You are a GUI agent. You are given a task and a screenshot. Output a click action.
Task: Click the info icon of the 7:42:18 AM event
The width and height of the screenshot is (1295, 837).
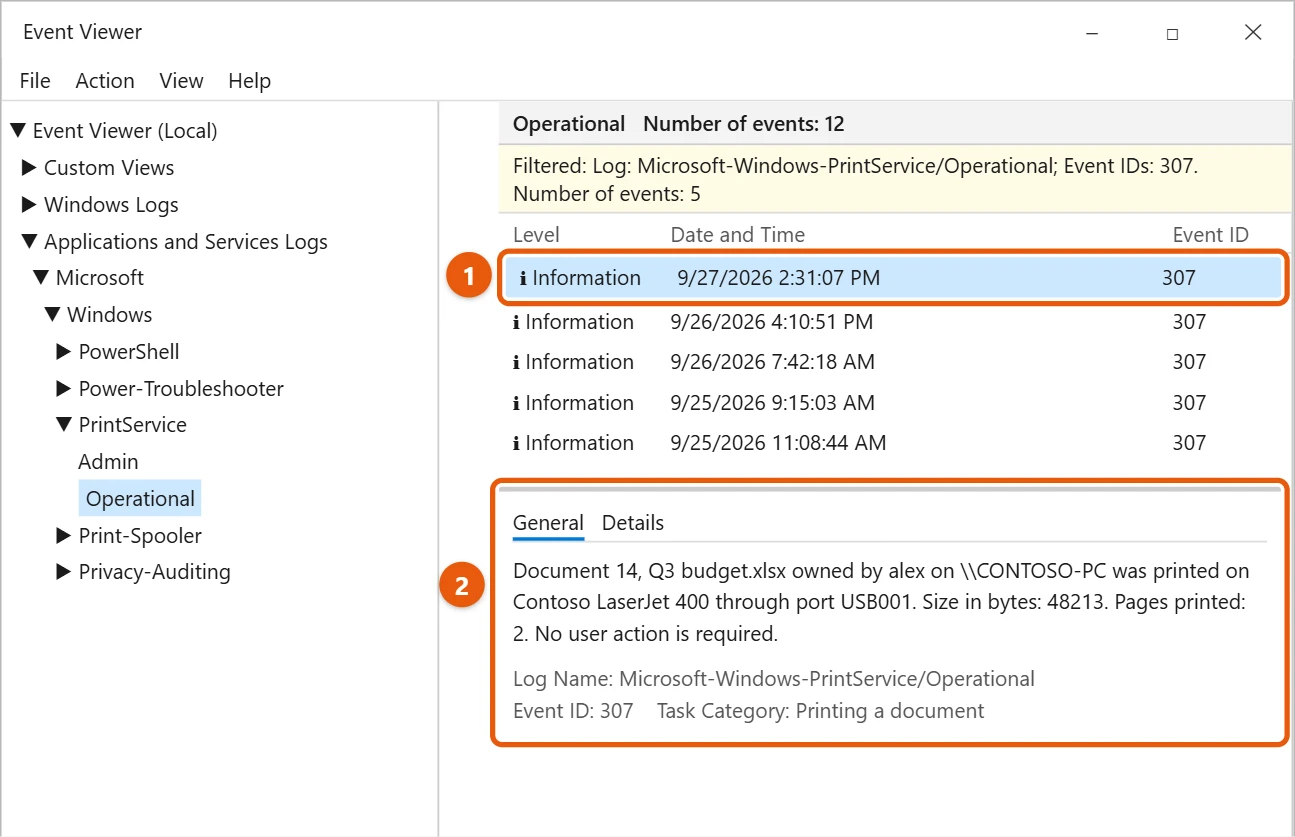[x=516, y=362]
